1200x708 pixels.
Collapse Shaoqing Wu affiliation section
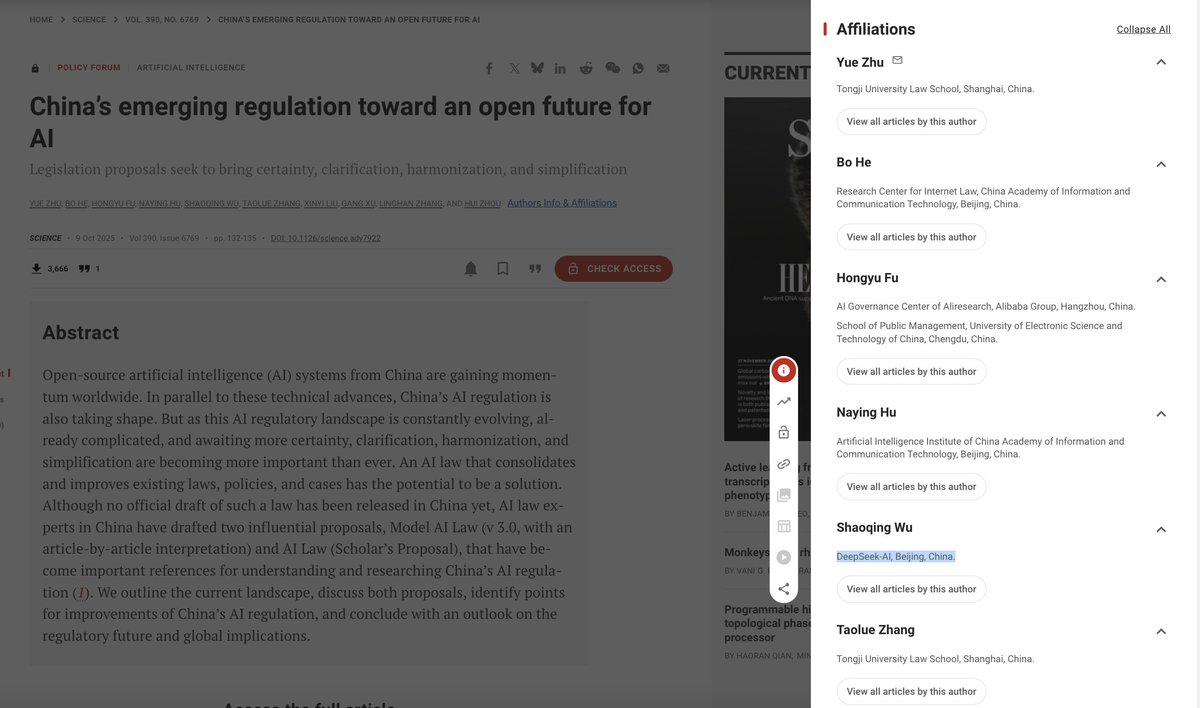1161,529
